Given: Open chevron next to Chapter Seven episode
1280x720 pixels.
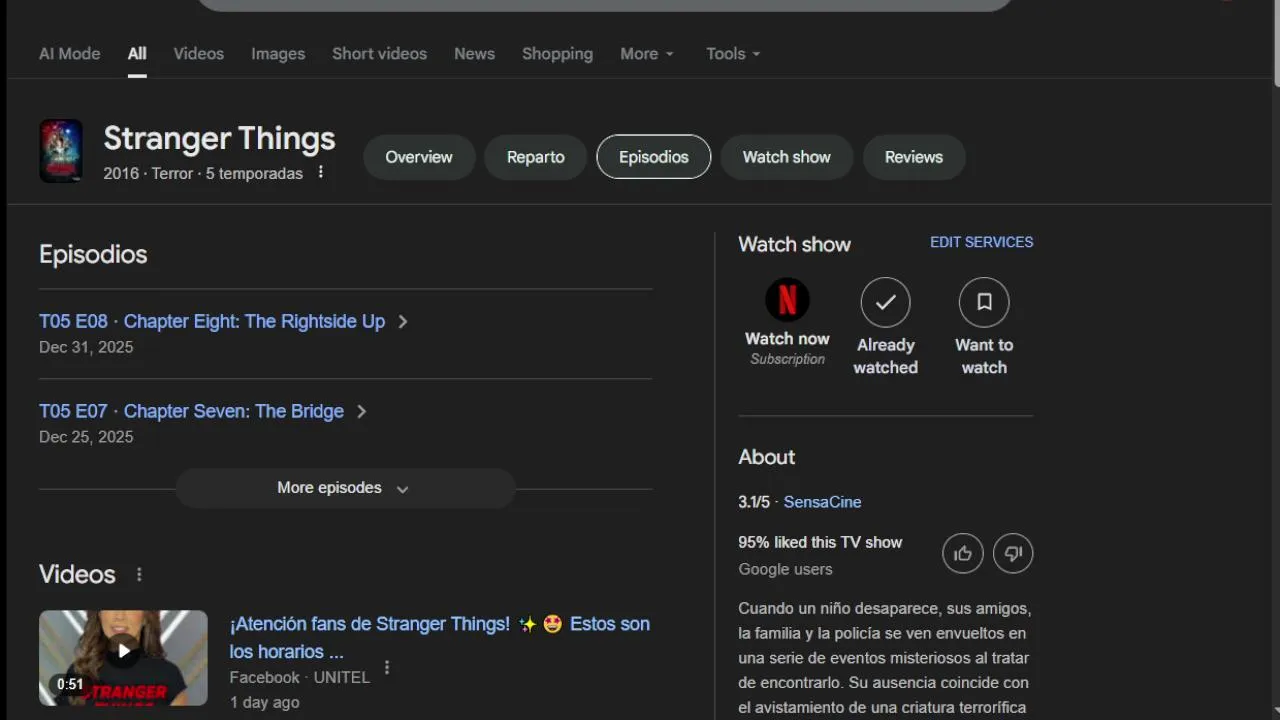Looking at the screenshot, I should [x=361, y=412].
